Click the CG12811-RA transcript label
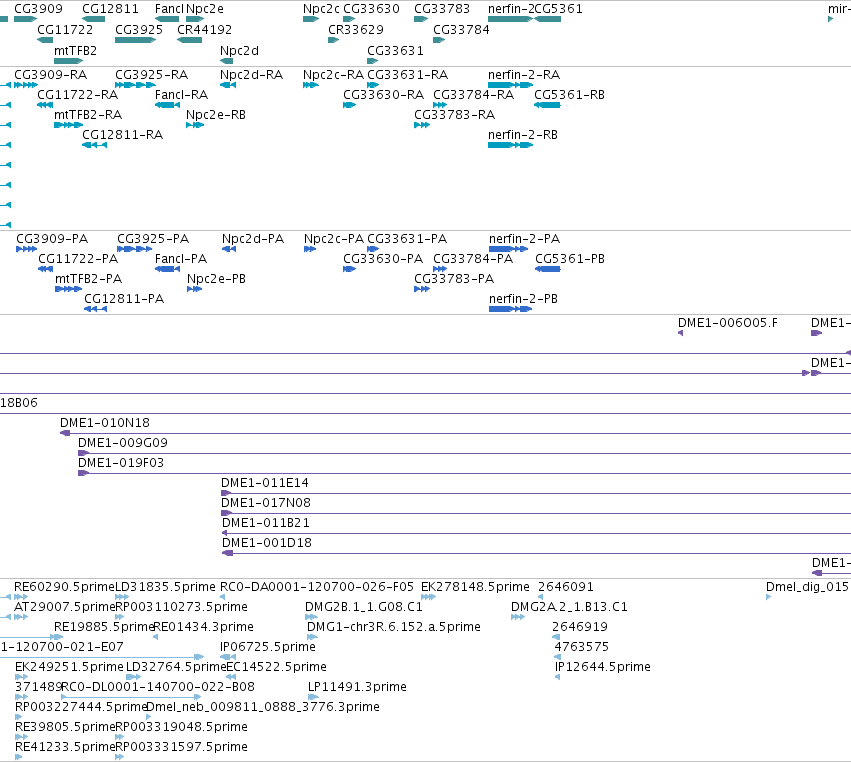This screenshot has height=762, width=851. click(123, 135)
